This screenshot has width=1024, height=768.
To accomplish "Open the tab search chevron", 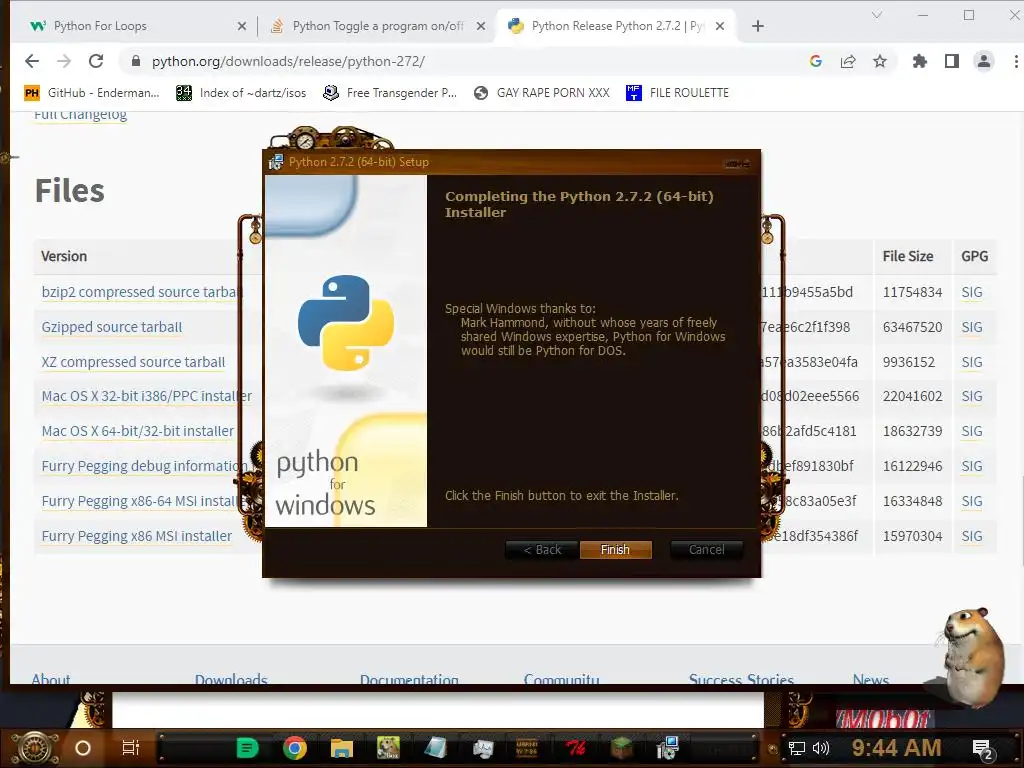I will (876, 15).
